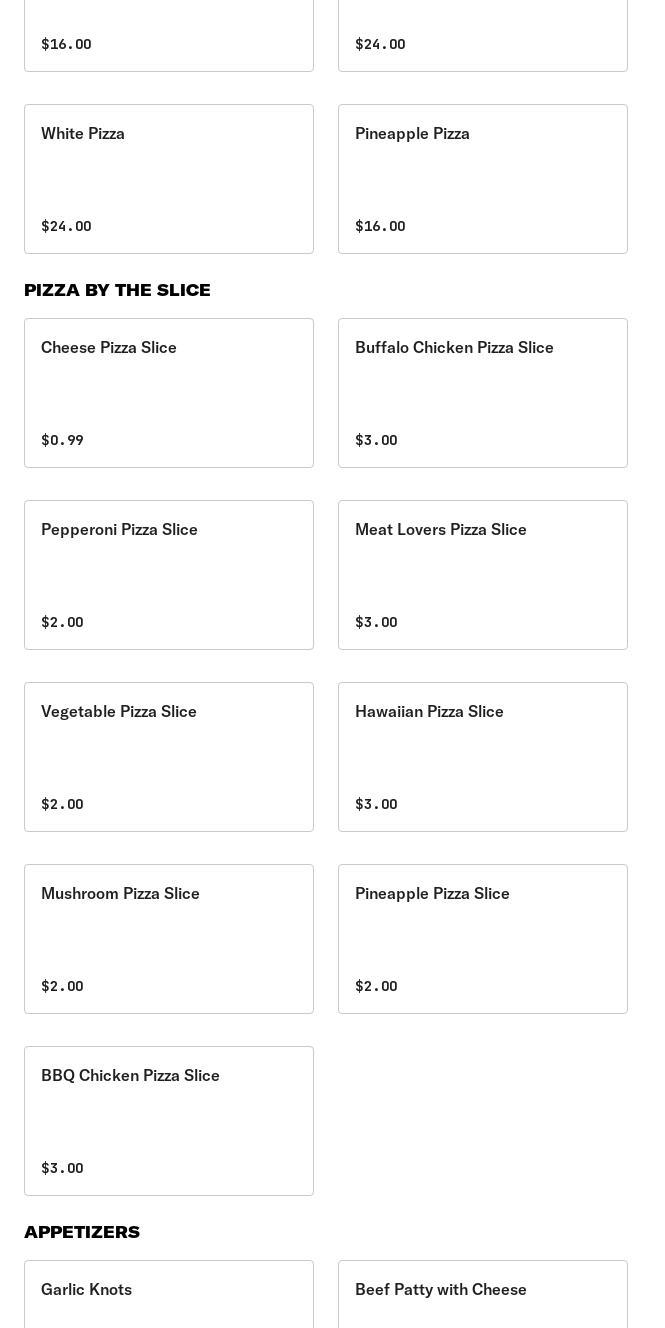Click the Appetizers section heading
This screenshot has width=665, height=1328.
pos(82,1232)
